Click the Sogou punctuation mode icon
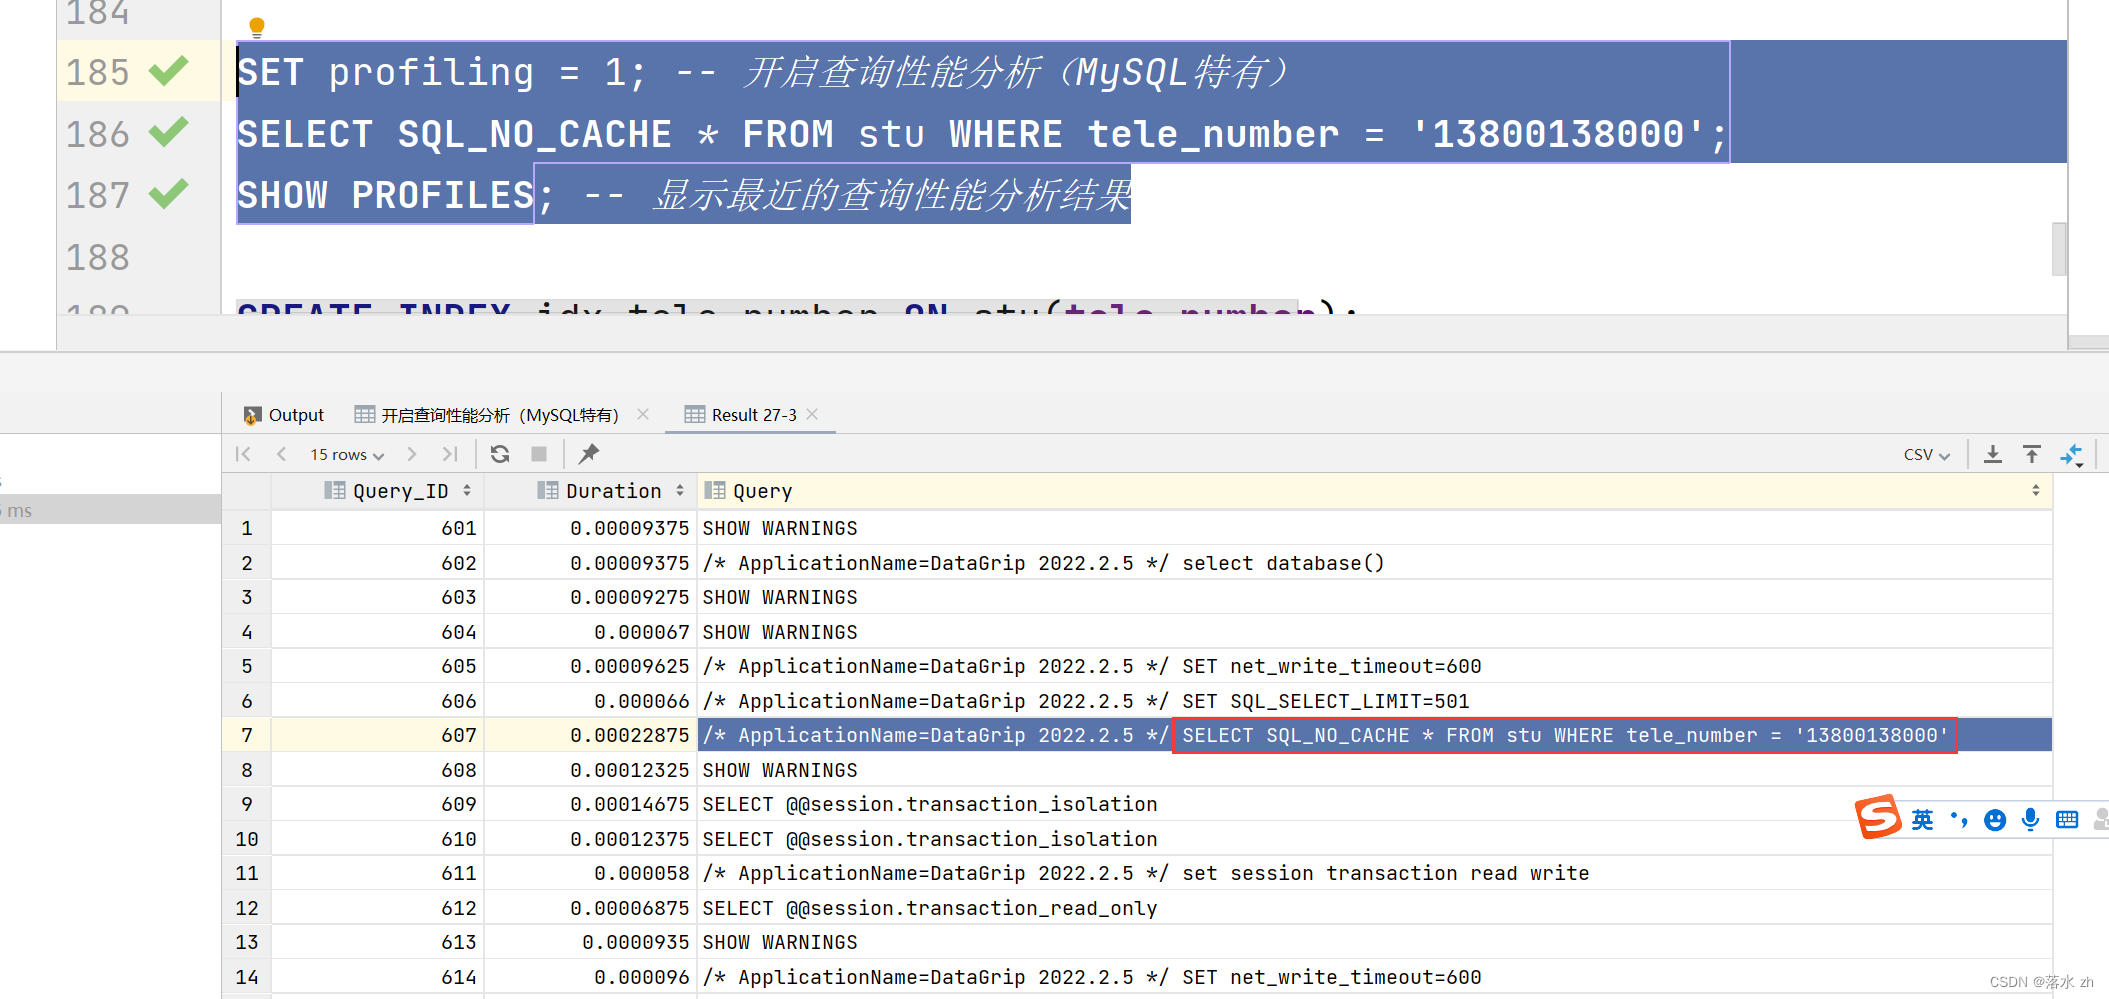This screenshot has width=2109, height=999. pos(1959,820)
